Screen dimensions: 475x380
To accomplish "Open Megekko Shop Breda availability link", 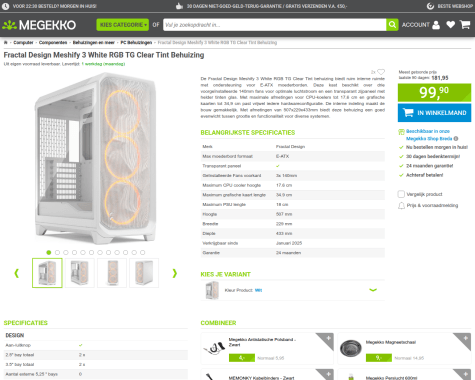I will click(x=429, y=135).
